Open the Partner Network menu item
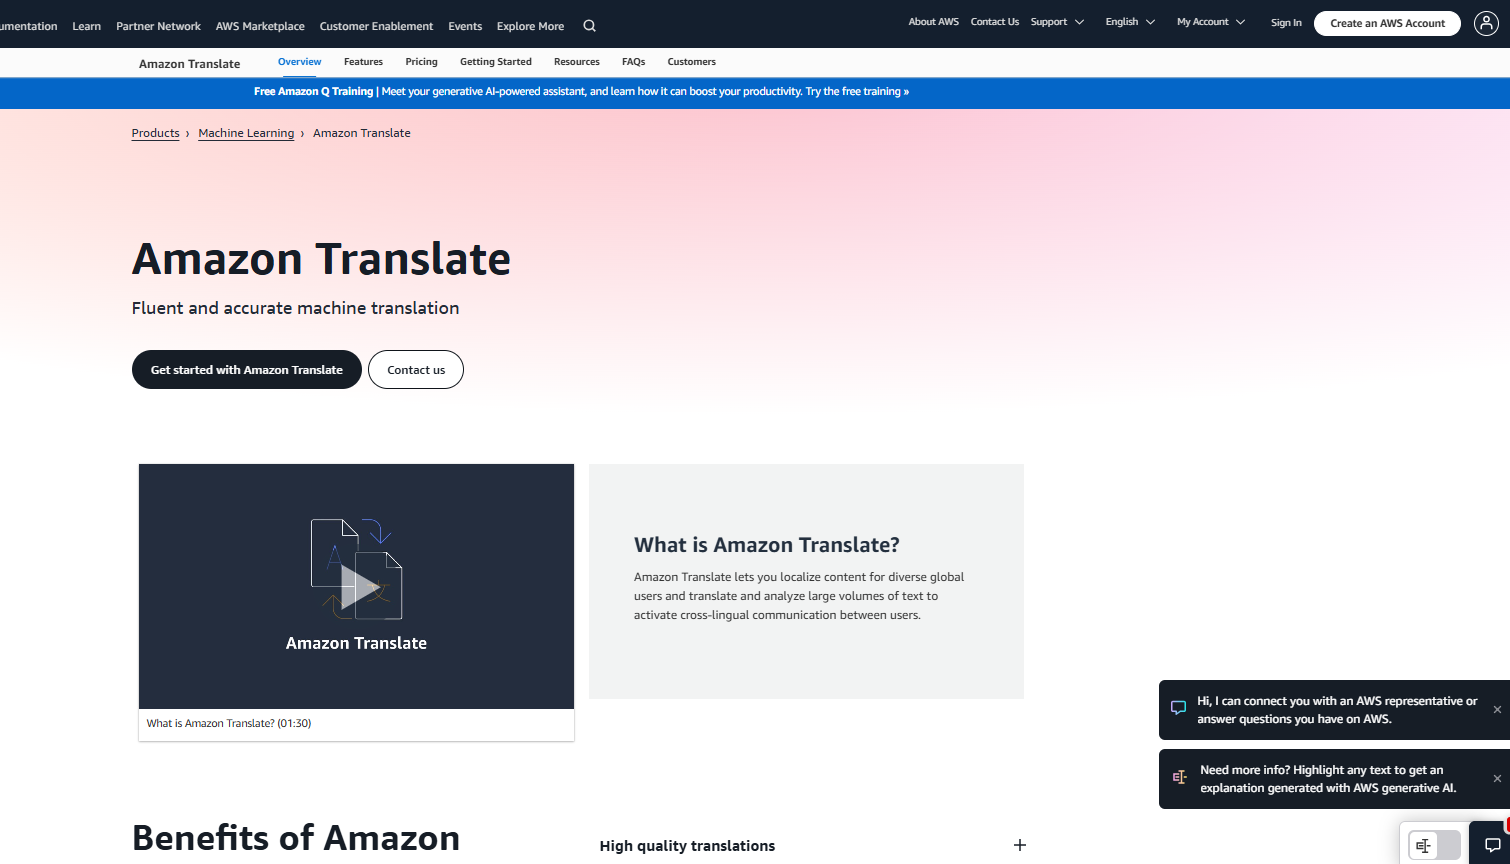 (158, 26)
